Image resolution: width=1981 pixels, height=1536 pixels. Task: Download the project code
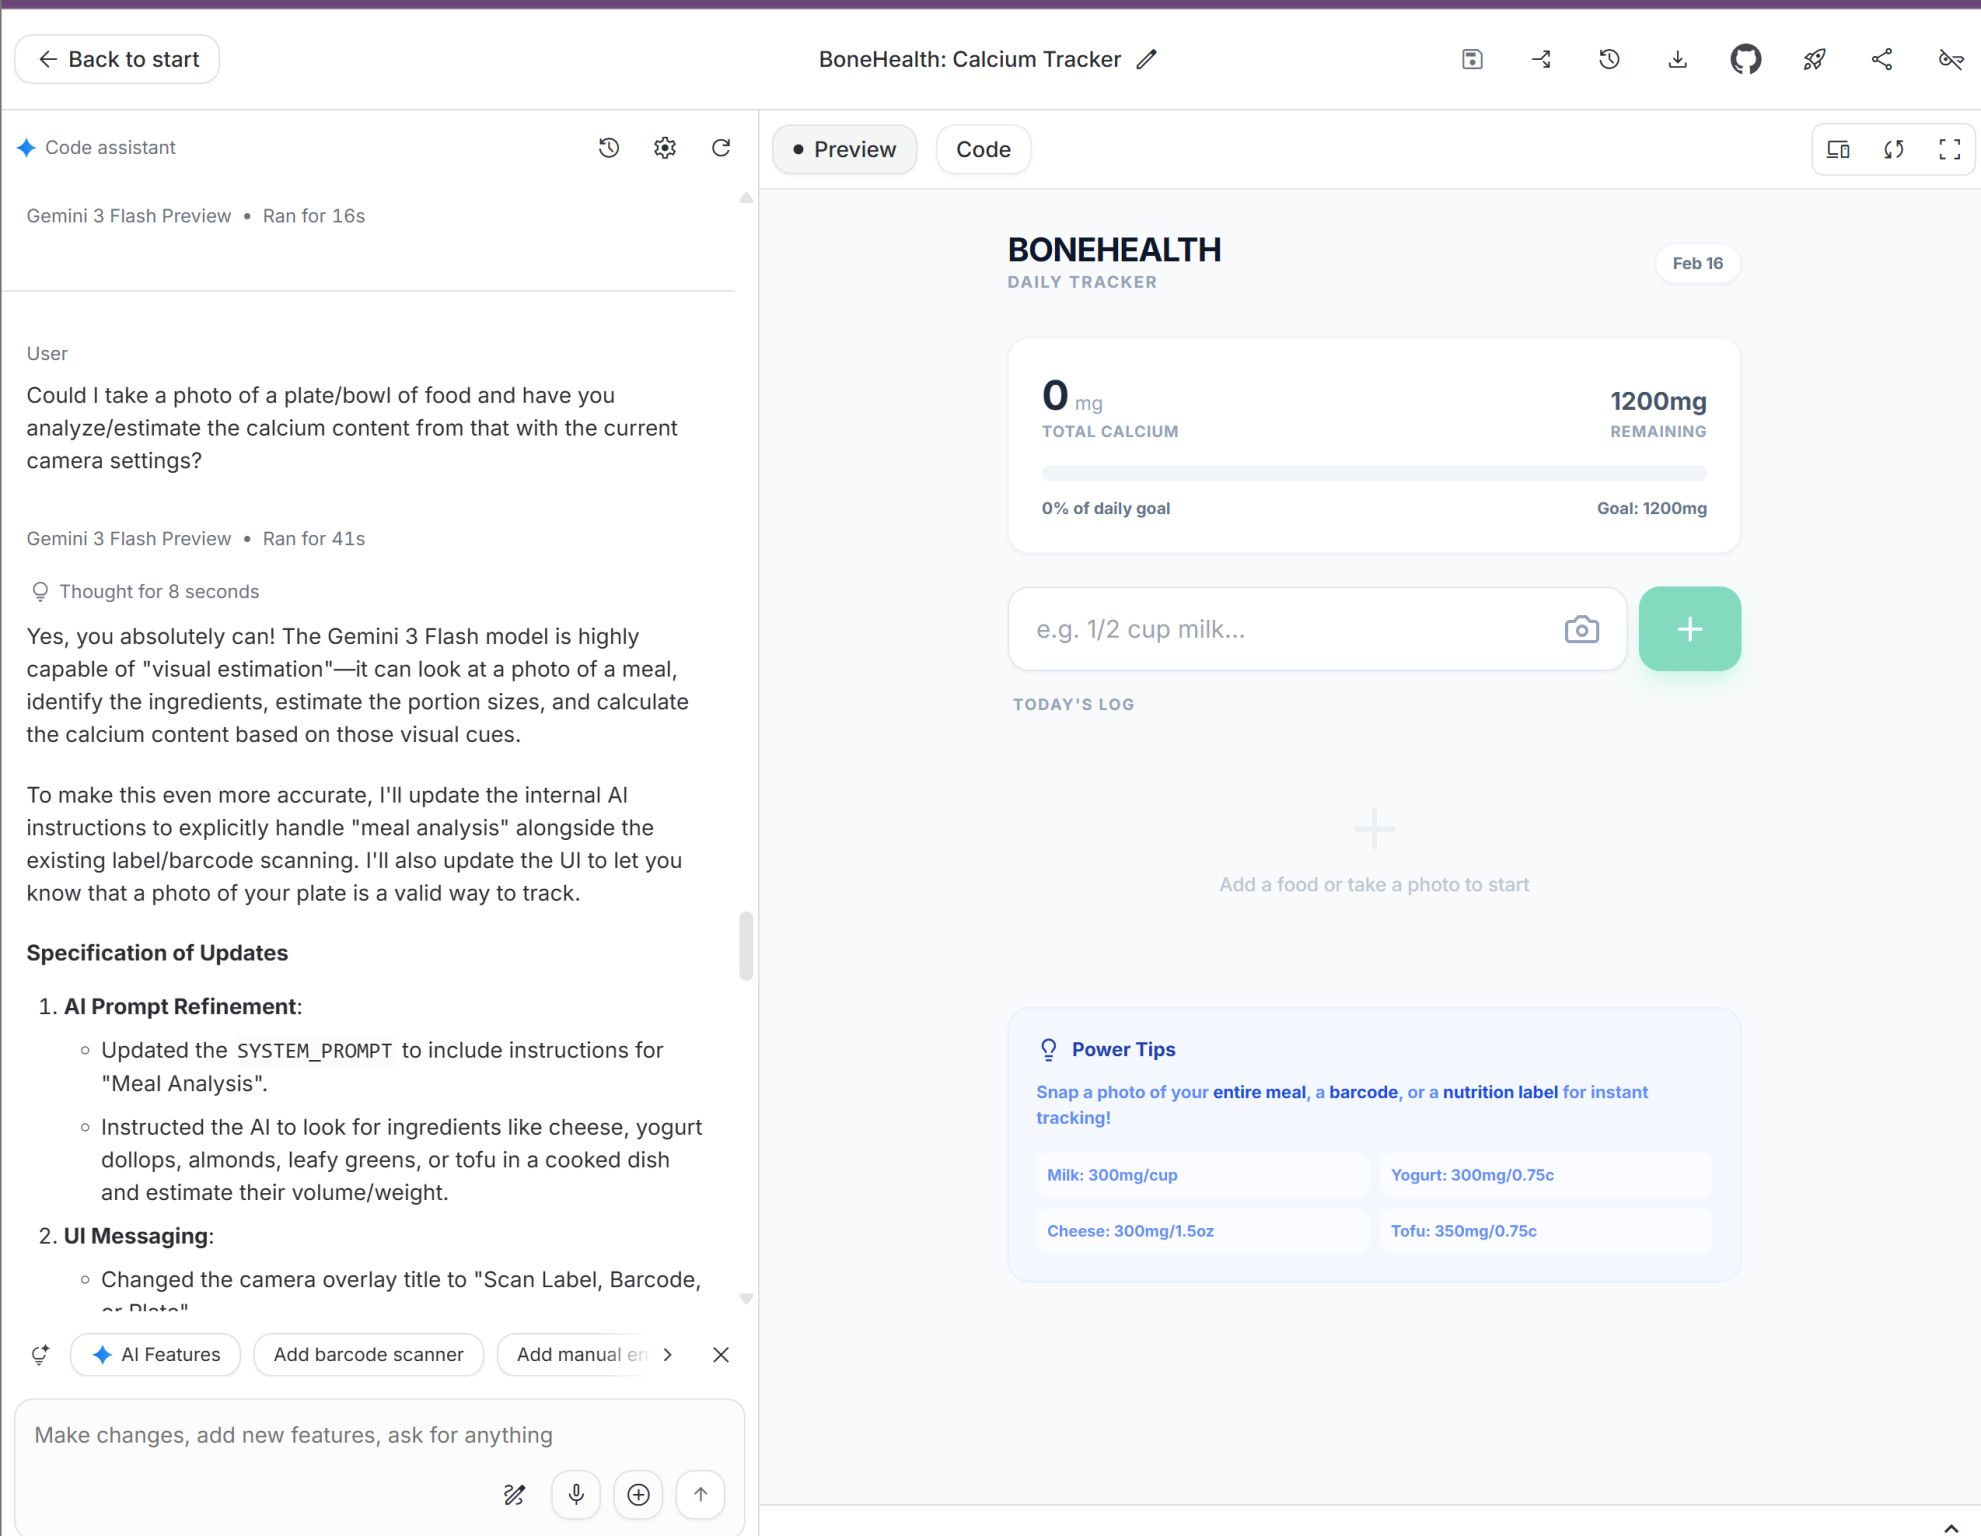1678,59
